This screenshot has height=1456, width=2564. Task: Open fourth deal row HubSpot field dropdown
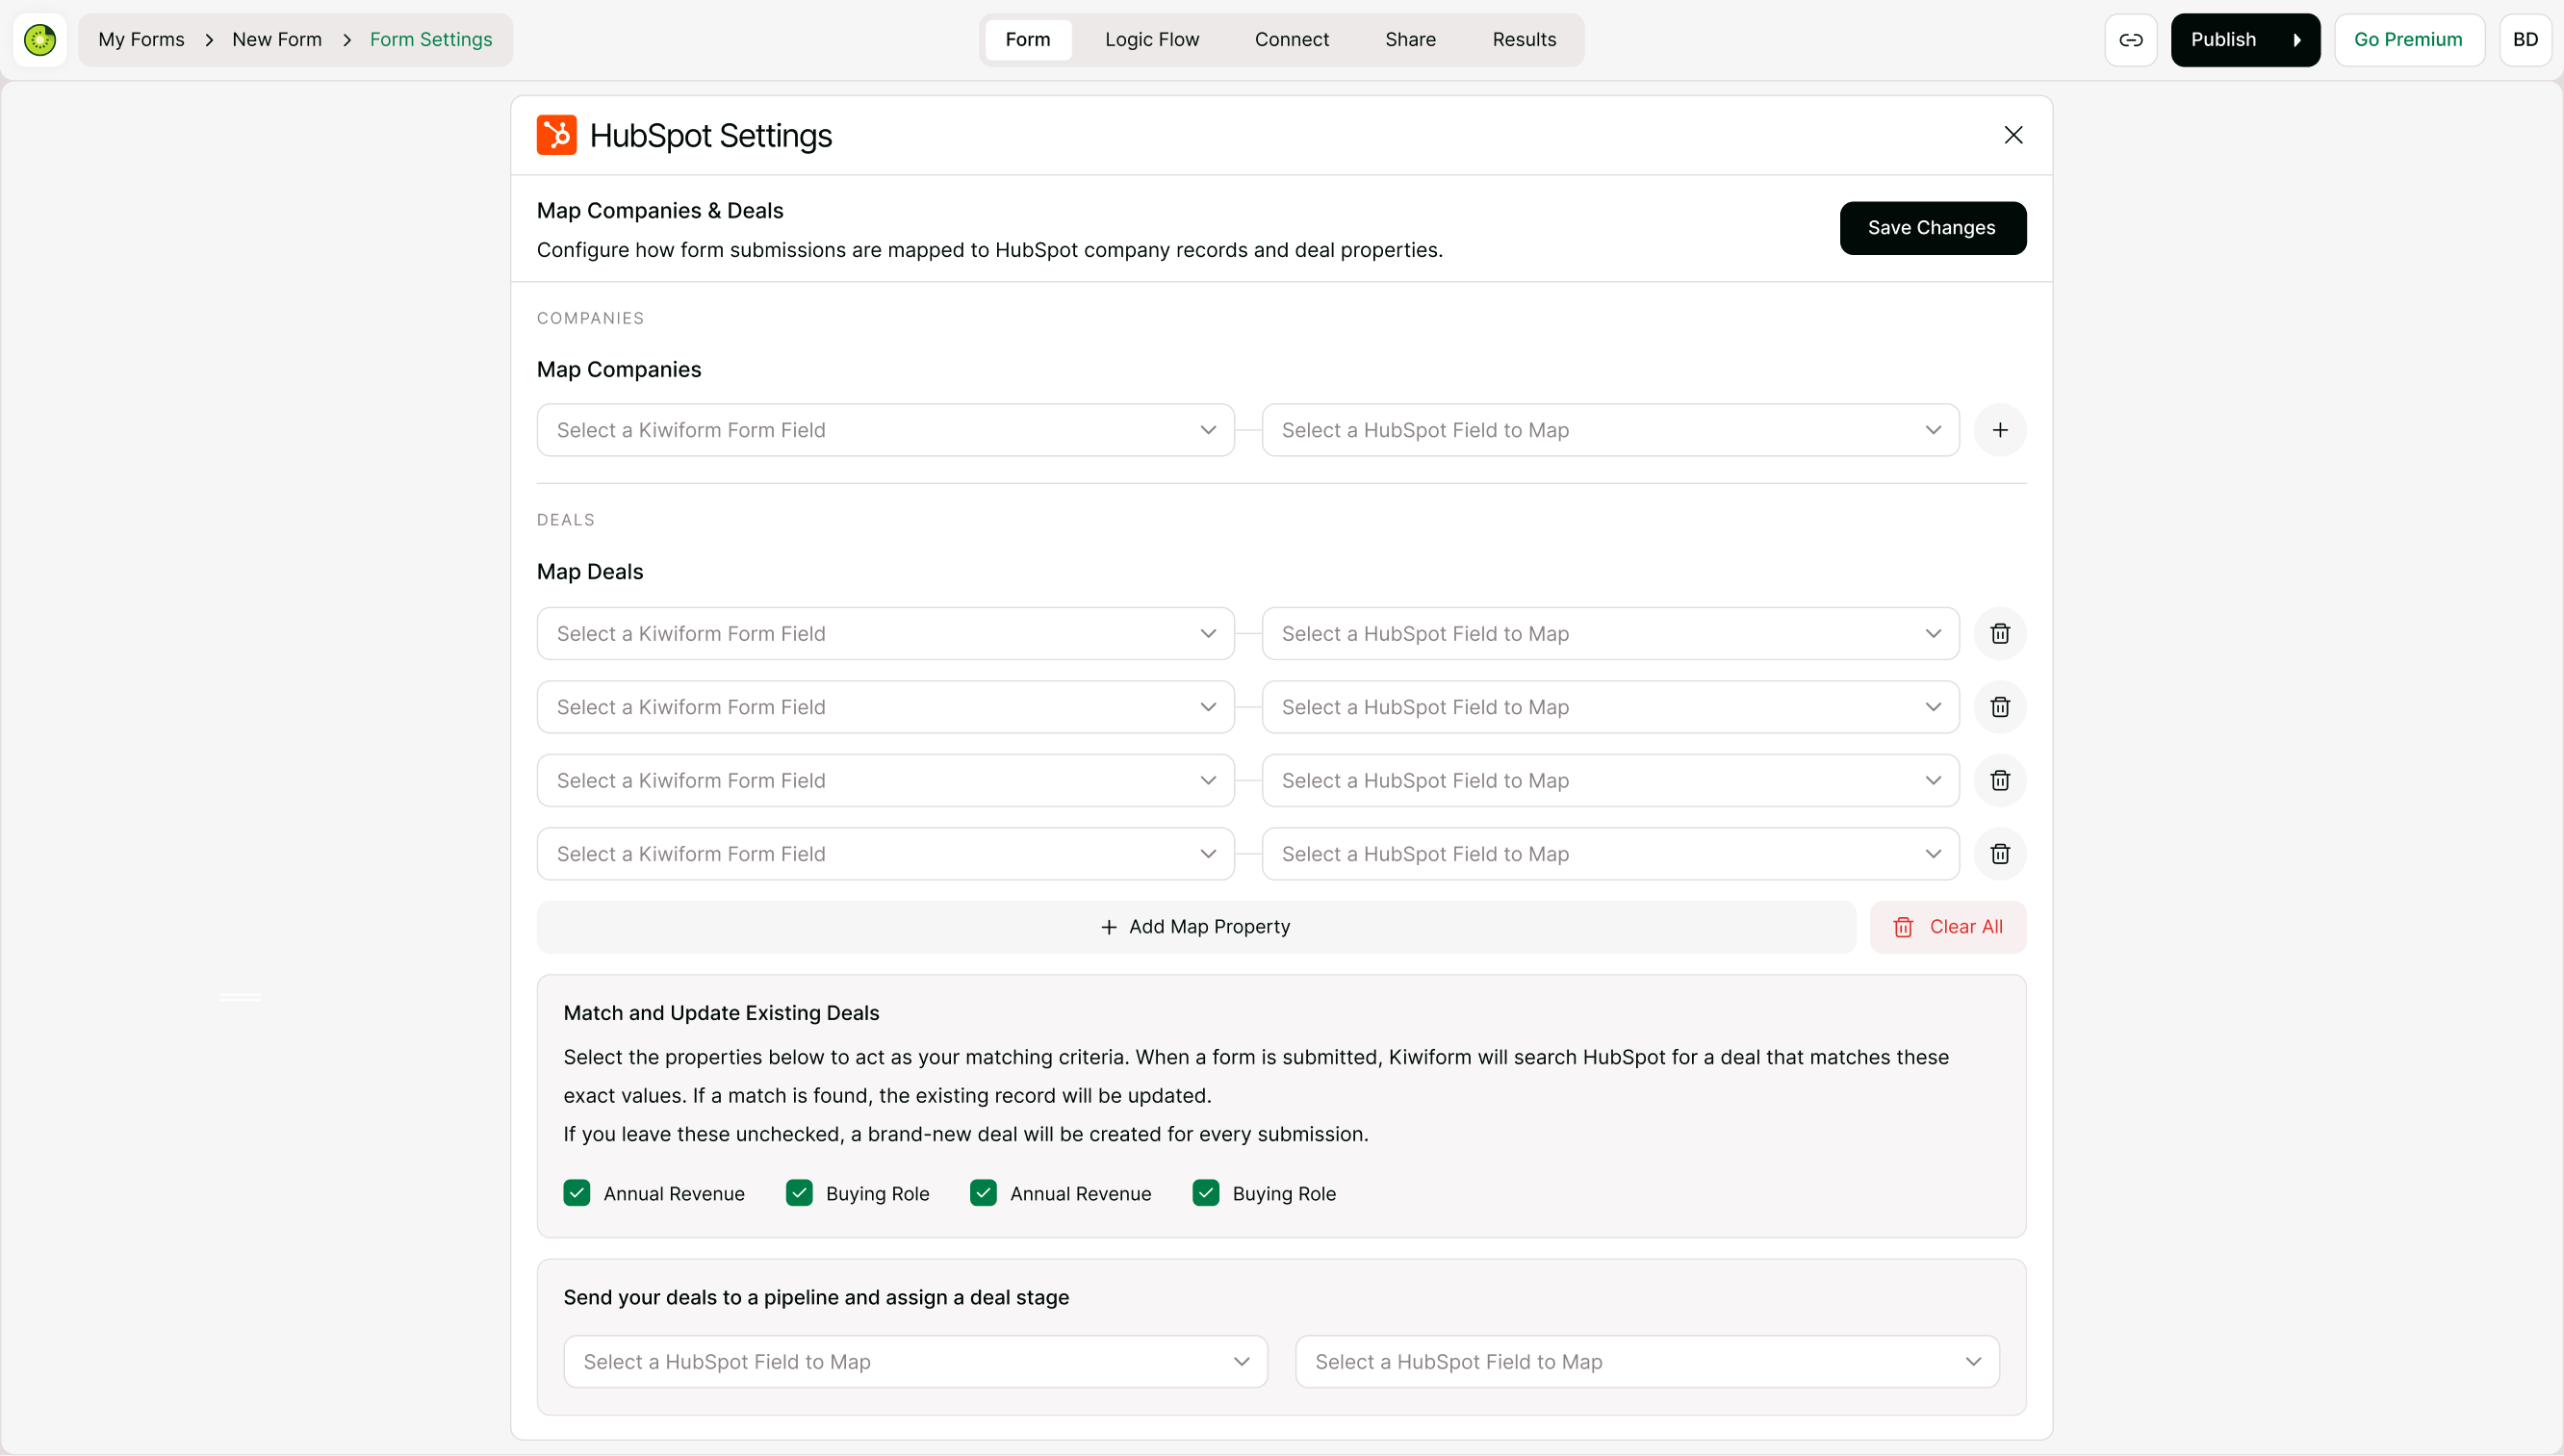pyautogui.click(x=1611, y=854)
